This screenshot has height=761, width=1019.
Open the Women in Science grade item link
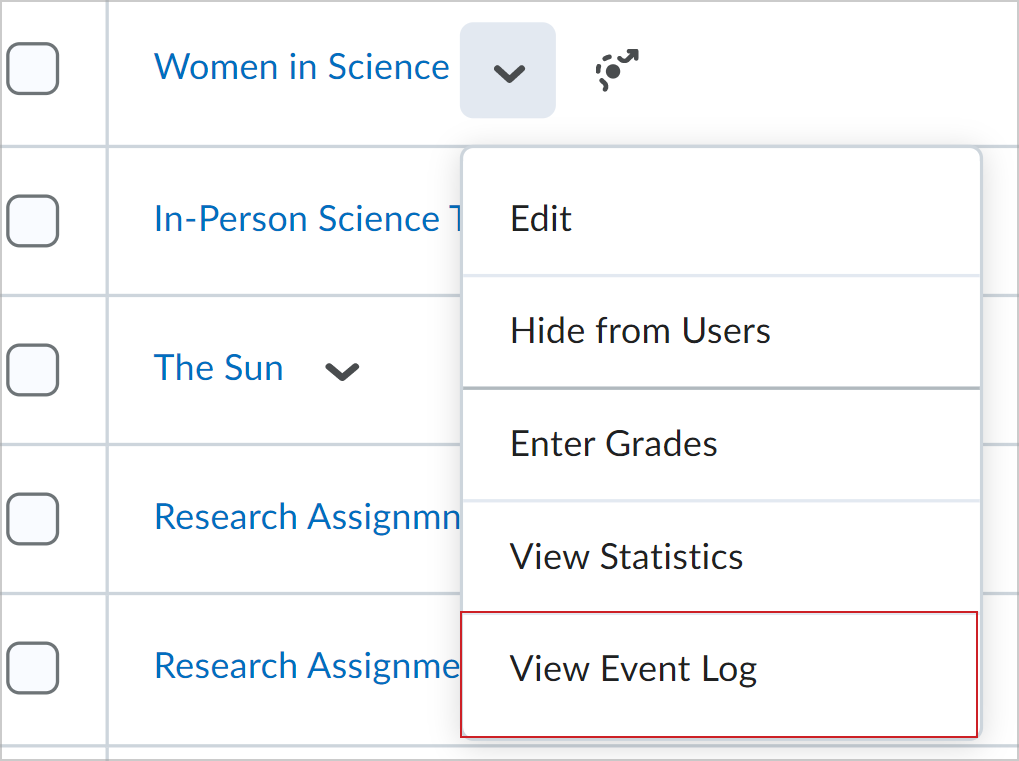301,66
